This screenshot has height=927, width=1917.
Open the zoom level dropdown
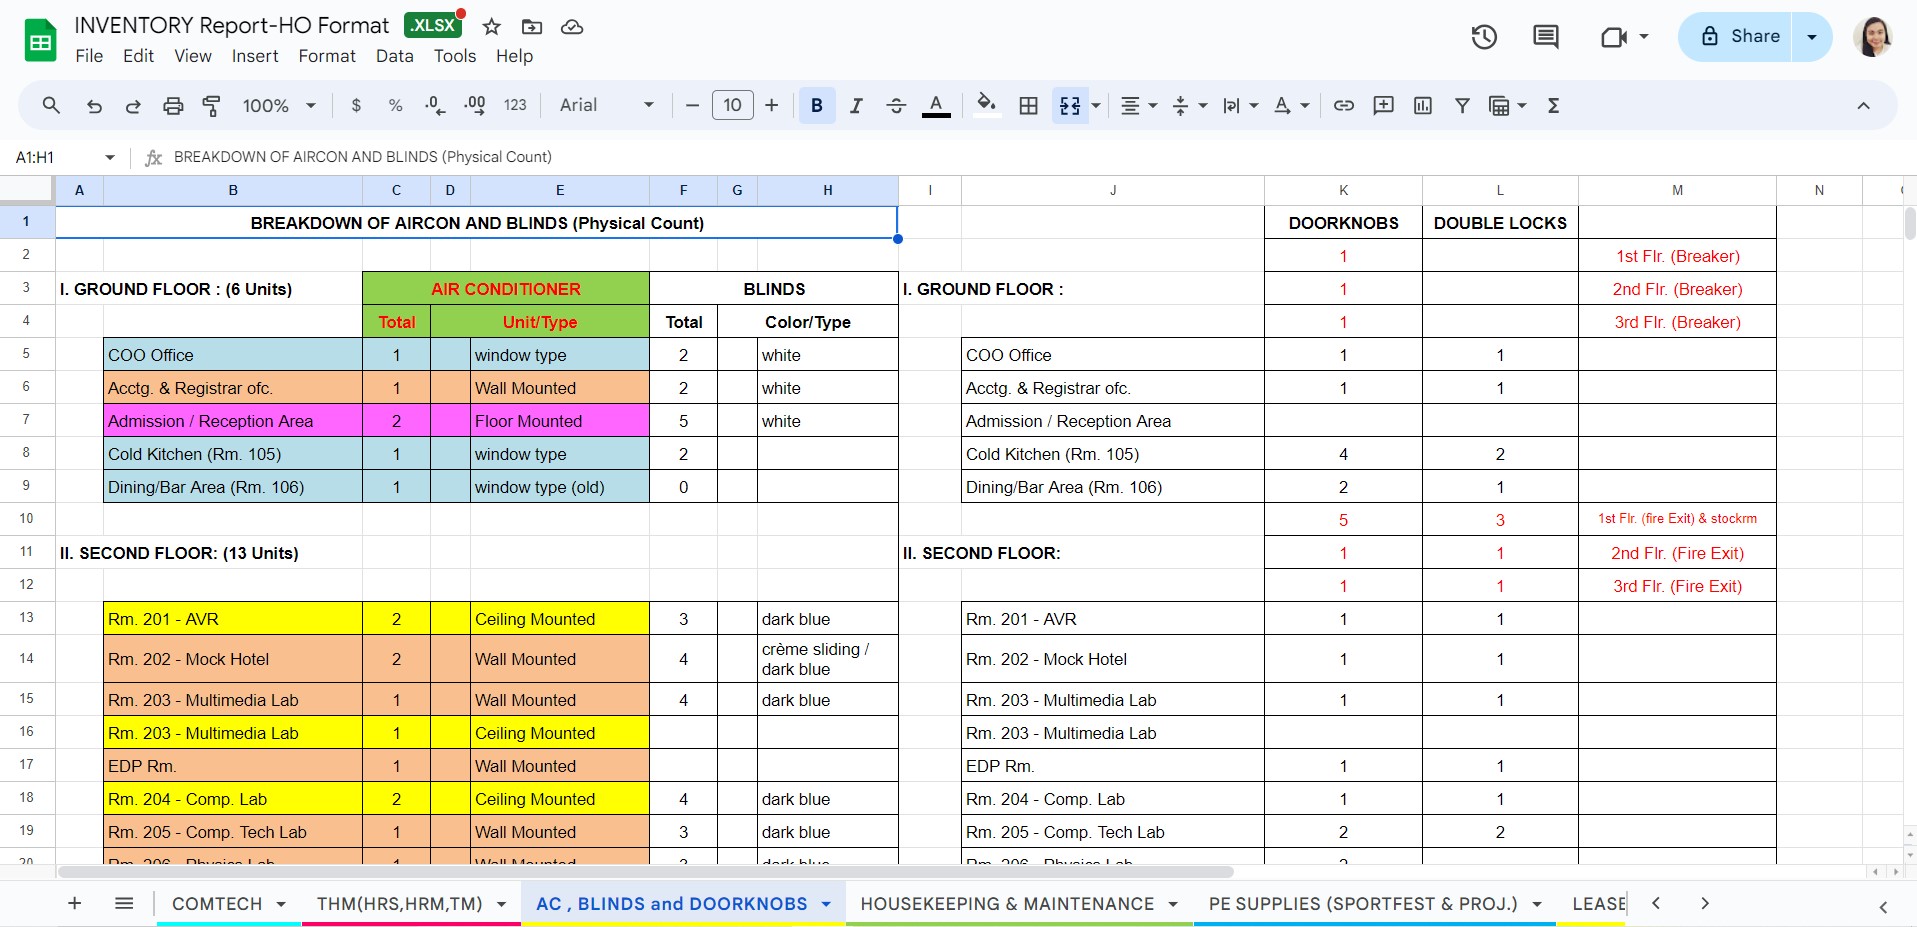279,105
